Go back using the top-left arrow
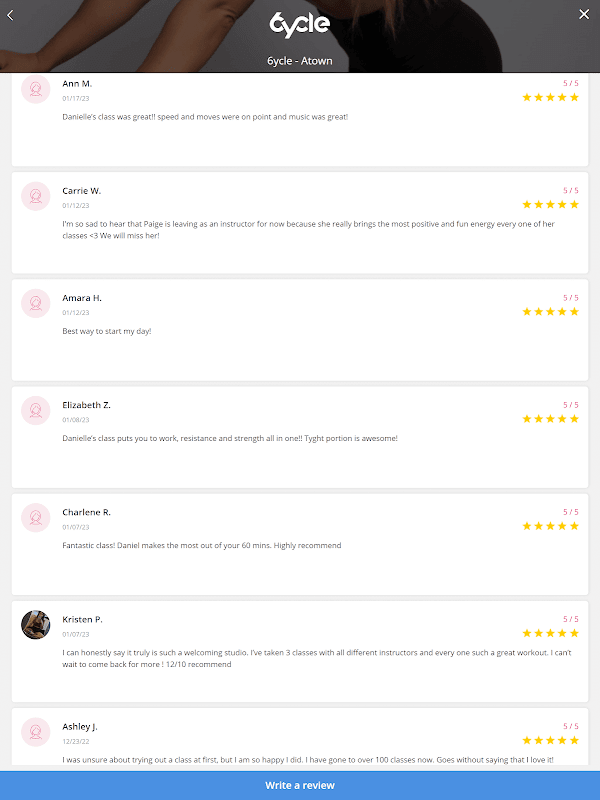600x800 pixels. pos(11,14)
